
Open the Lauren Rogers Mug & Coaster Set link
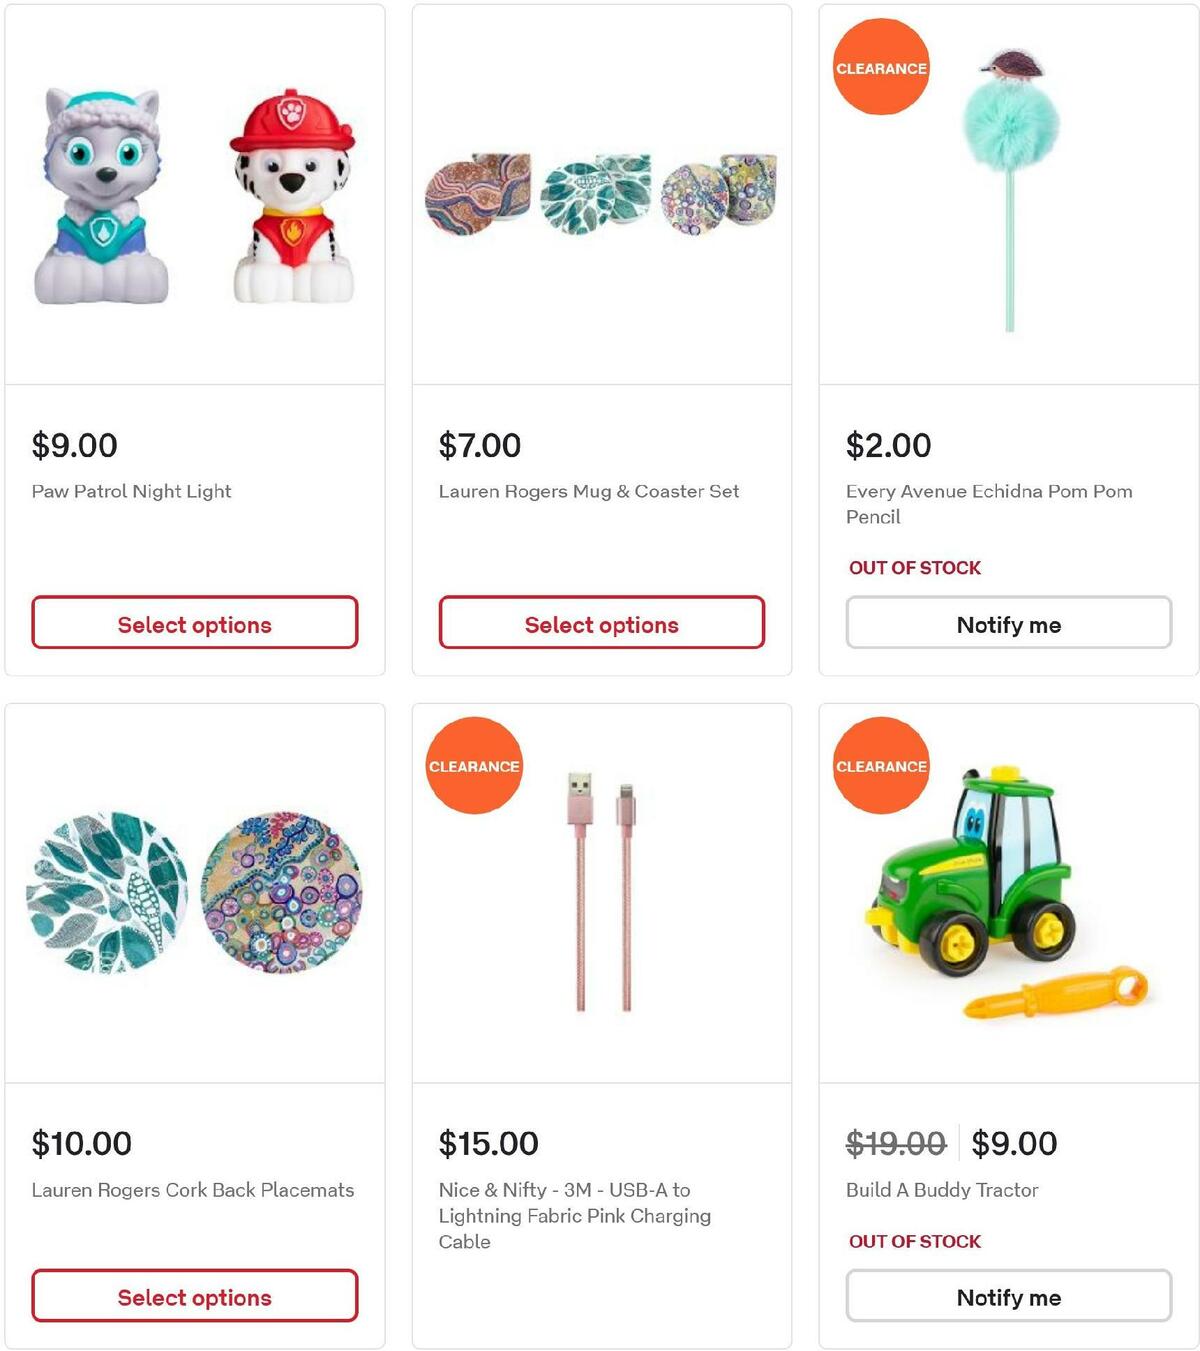[x=589, y=491]
